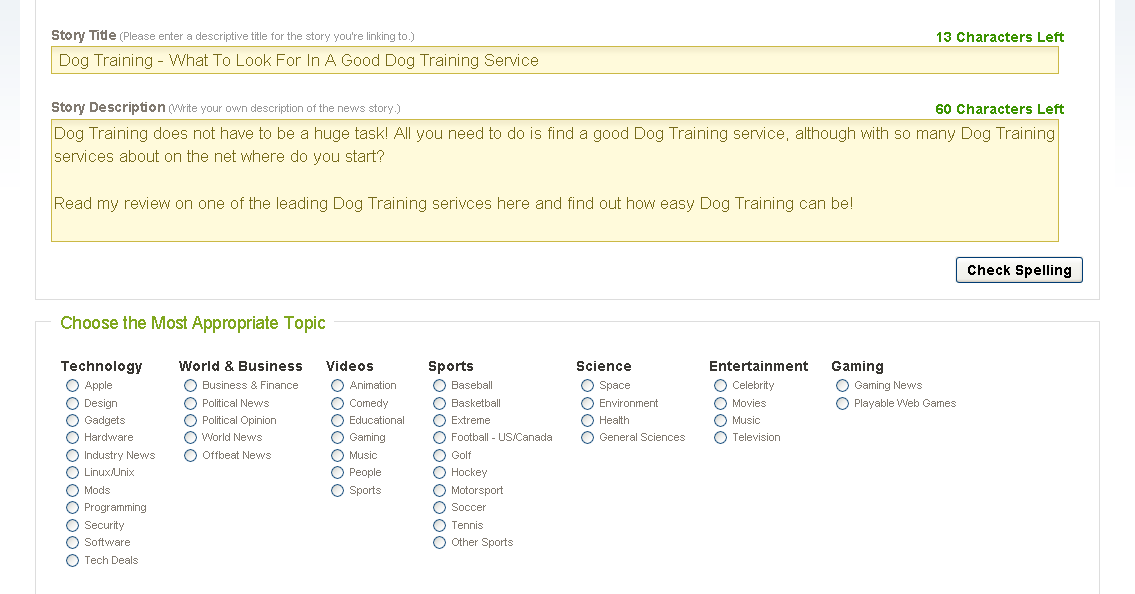1135x594 pixels.
Task: Select the Motorsport radio button
Action: click(440, 491)
